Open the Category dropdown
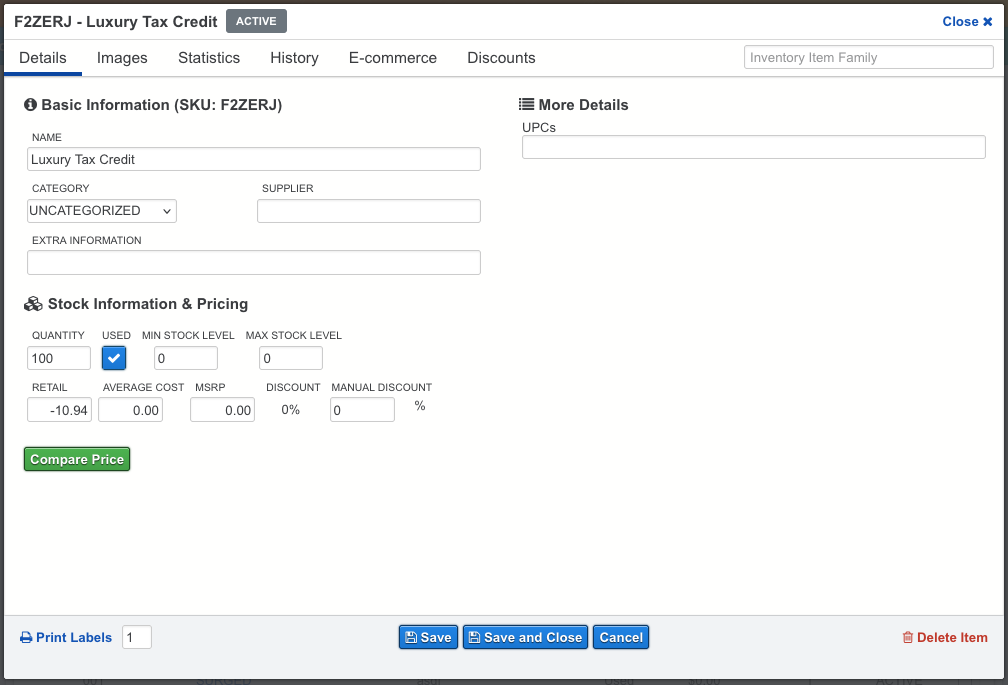Viewport: 1008px width, 685px height. pos(102,211)
